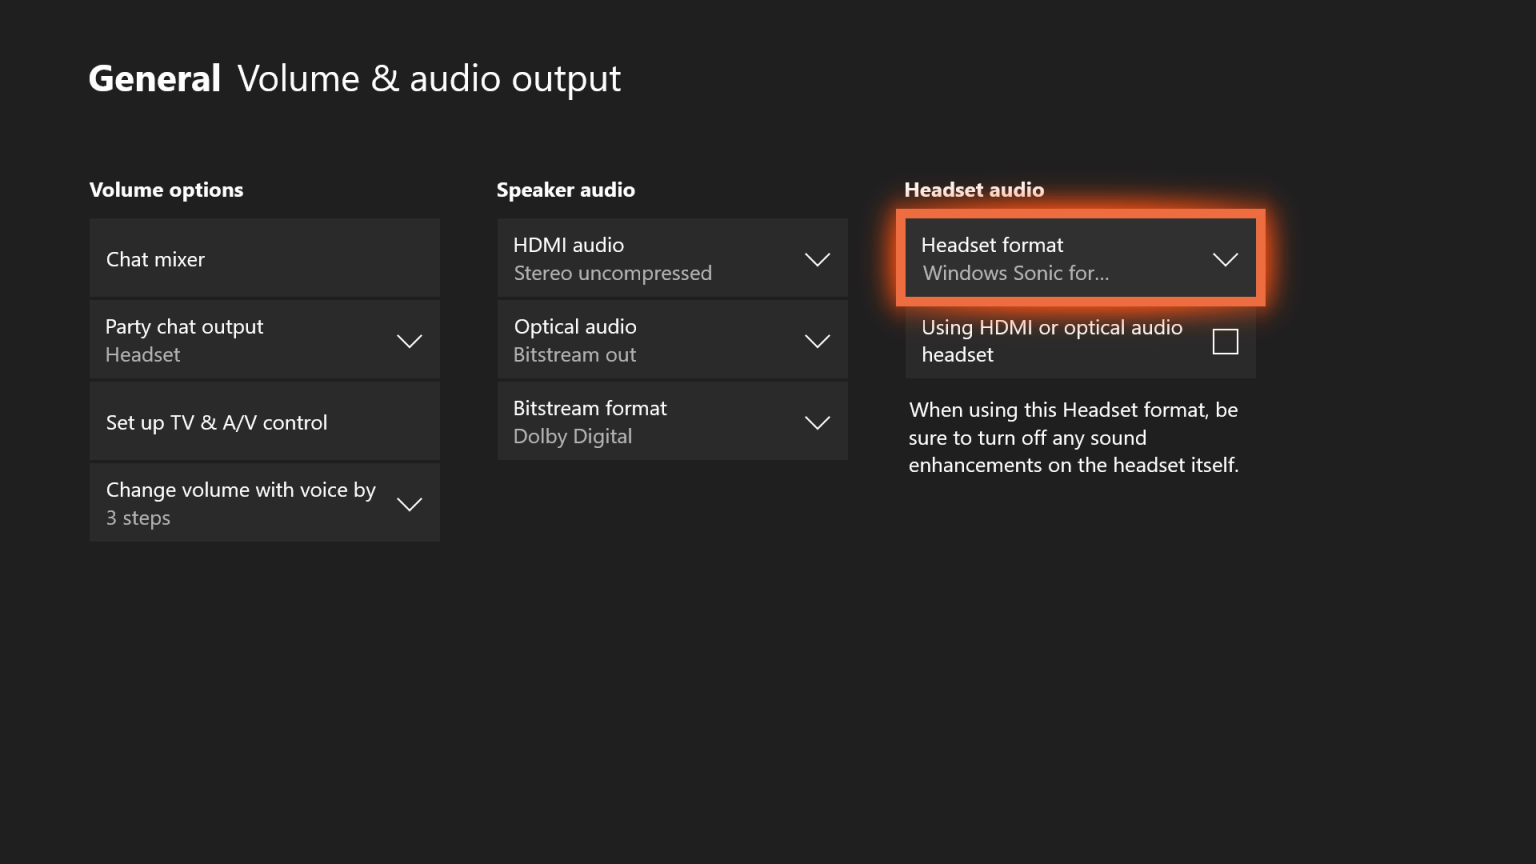The width and height of the screenshot is (1536, 864).
Task: Select Set up TV & A/V control
Action: pos(264,421)
